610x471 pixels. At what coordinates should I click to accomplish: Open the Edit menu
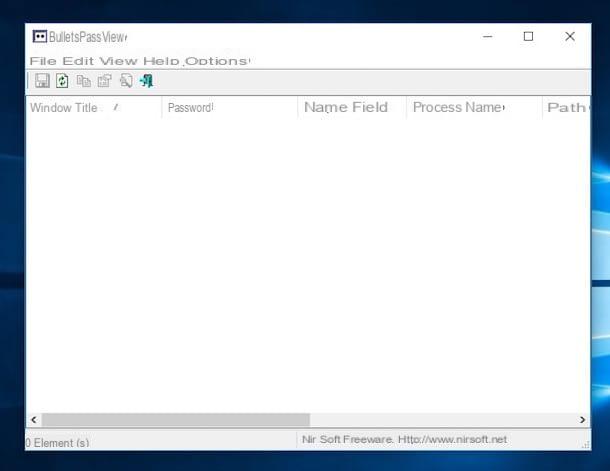click(x=78, y=61)
